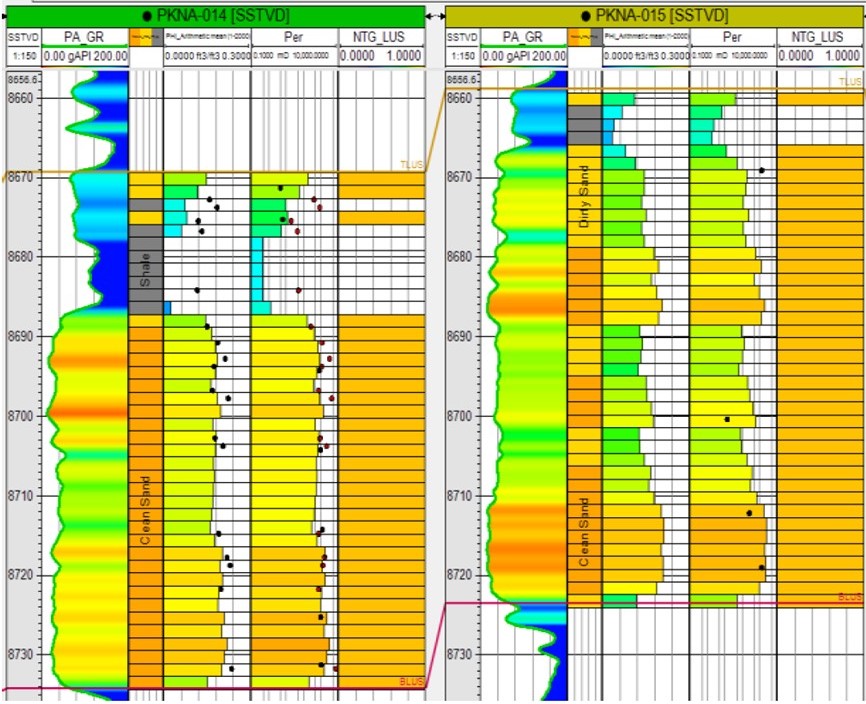Image resolution: width=866 pixels, height=704 pixels.
Task: Click the BLUS marker label in PKNA-015
Action: (849, 597)
